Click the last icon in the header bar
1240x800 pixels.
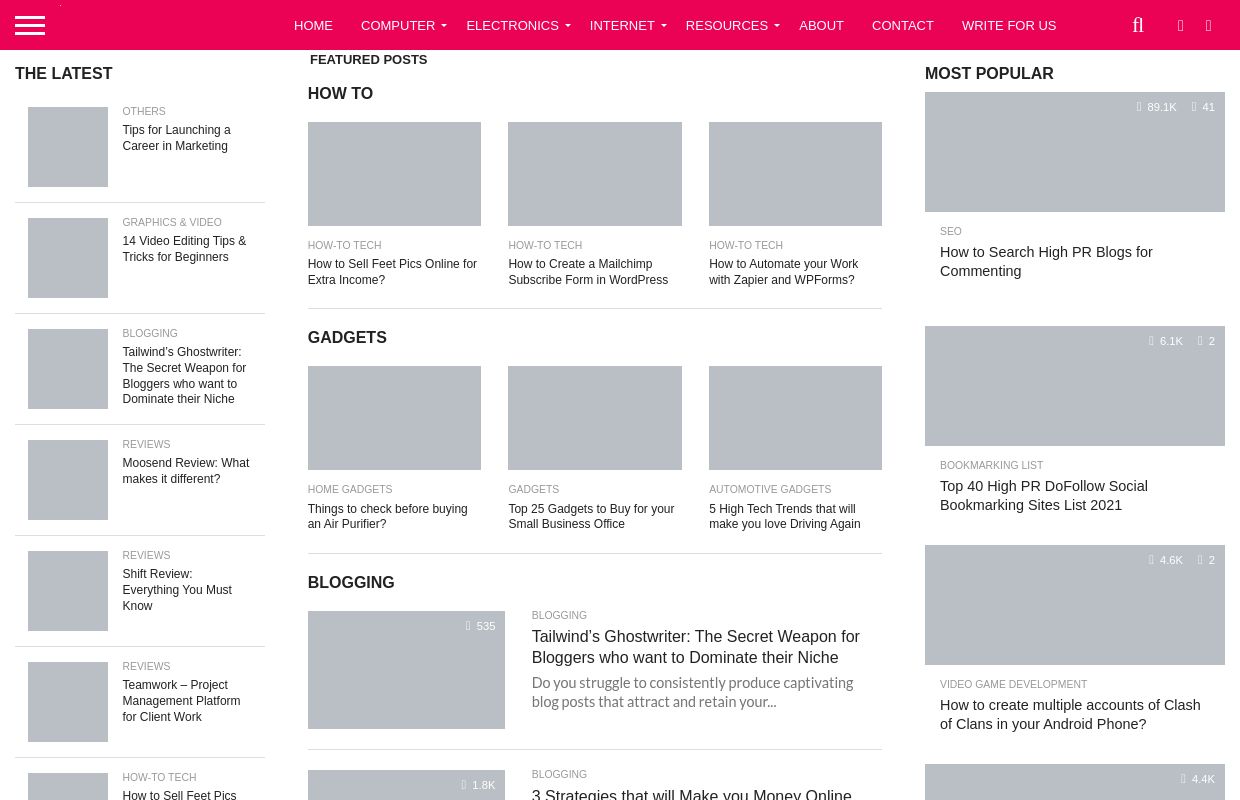(x=1208, y=25)
